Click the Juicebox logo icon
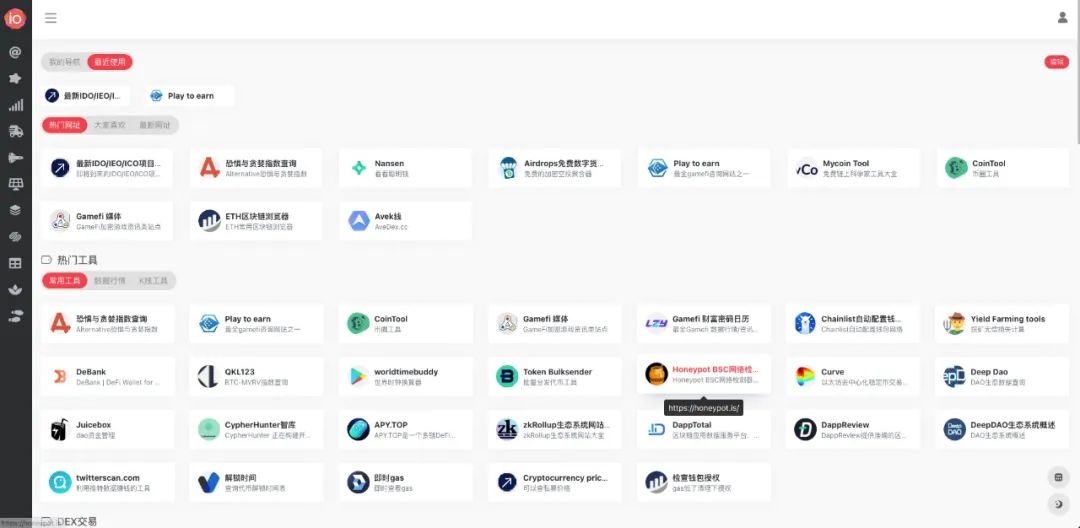 (60, 430)
